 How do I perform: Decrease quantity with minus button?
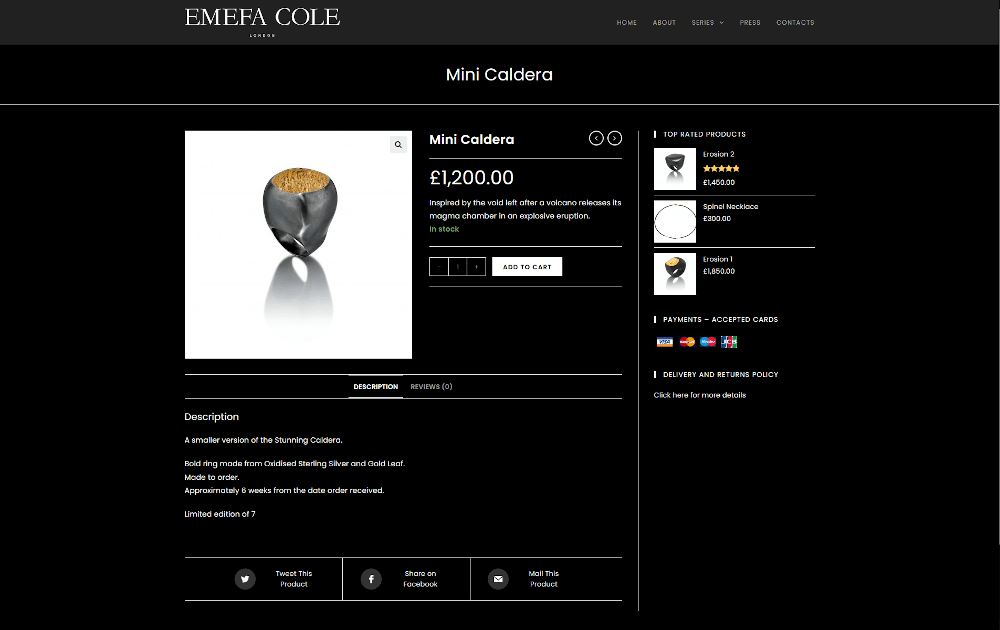coord(439,267)
